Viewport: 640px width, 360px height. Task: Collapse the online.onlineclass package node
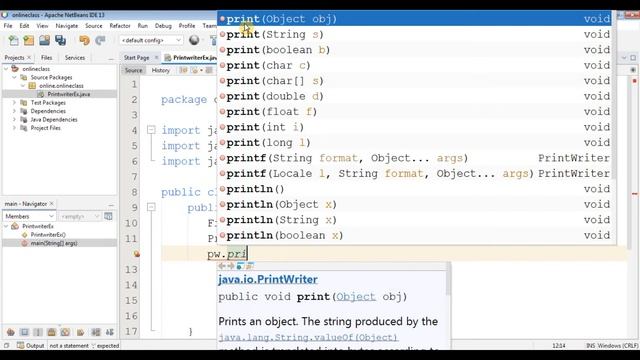(x=23, y=86)
